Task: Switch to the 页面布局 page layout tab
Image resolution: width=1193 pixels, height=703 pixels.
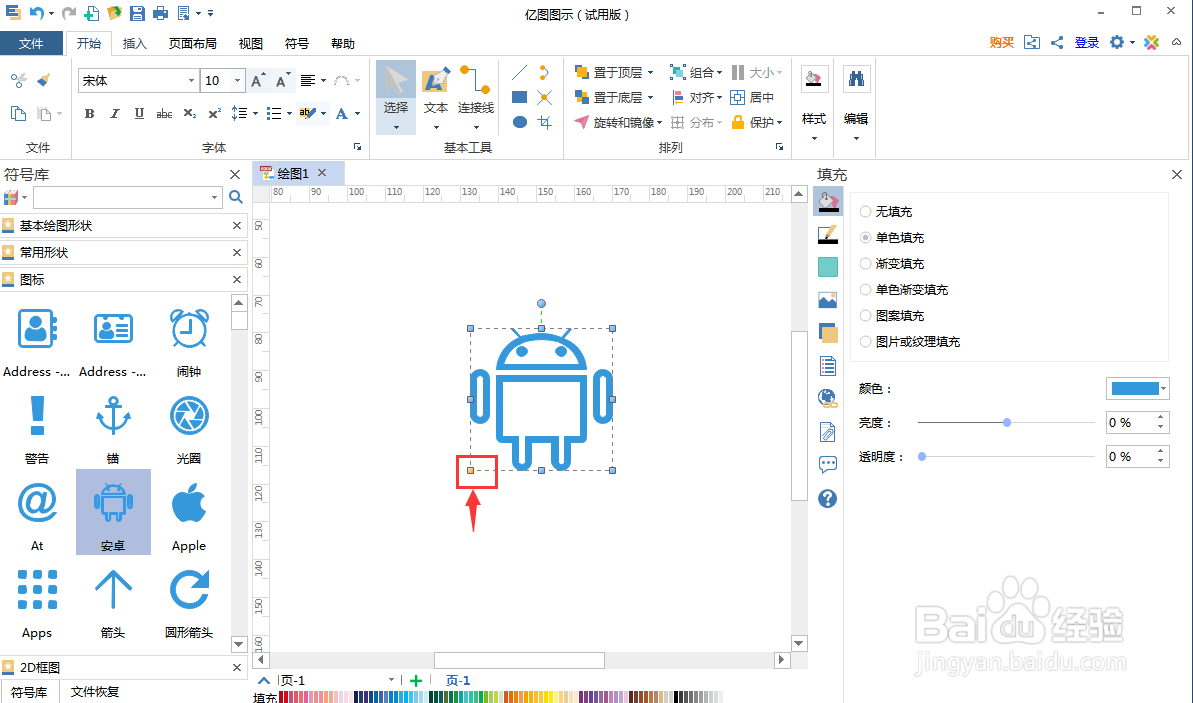Action: (192, 43)
